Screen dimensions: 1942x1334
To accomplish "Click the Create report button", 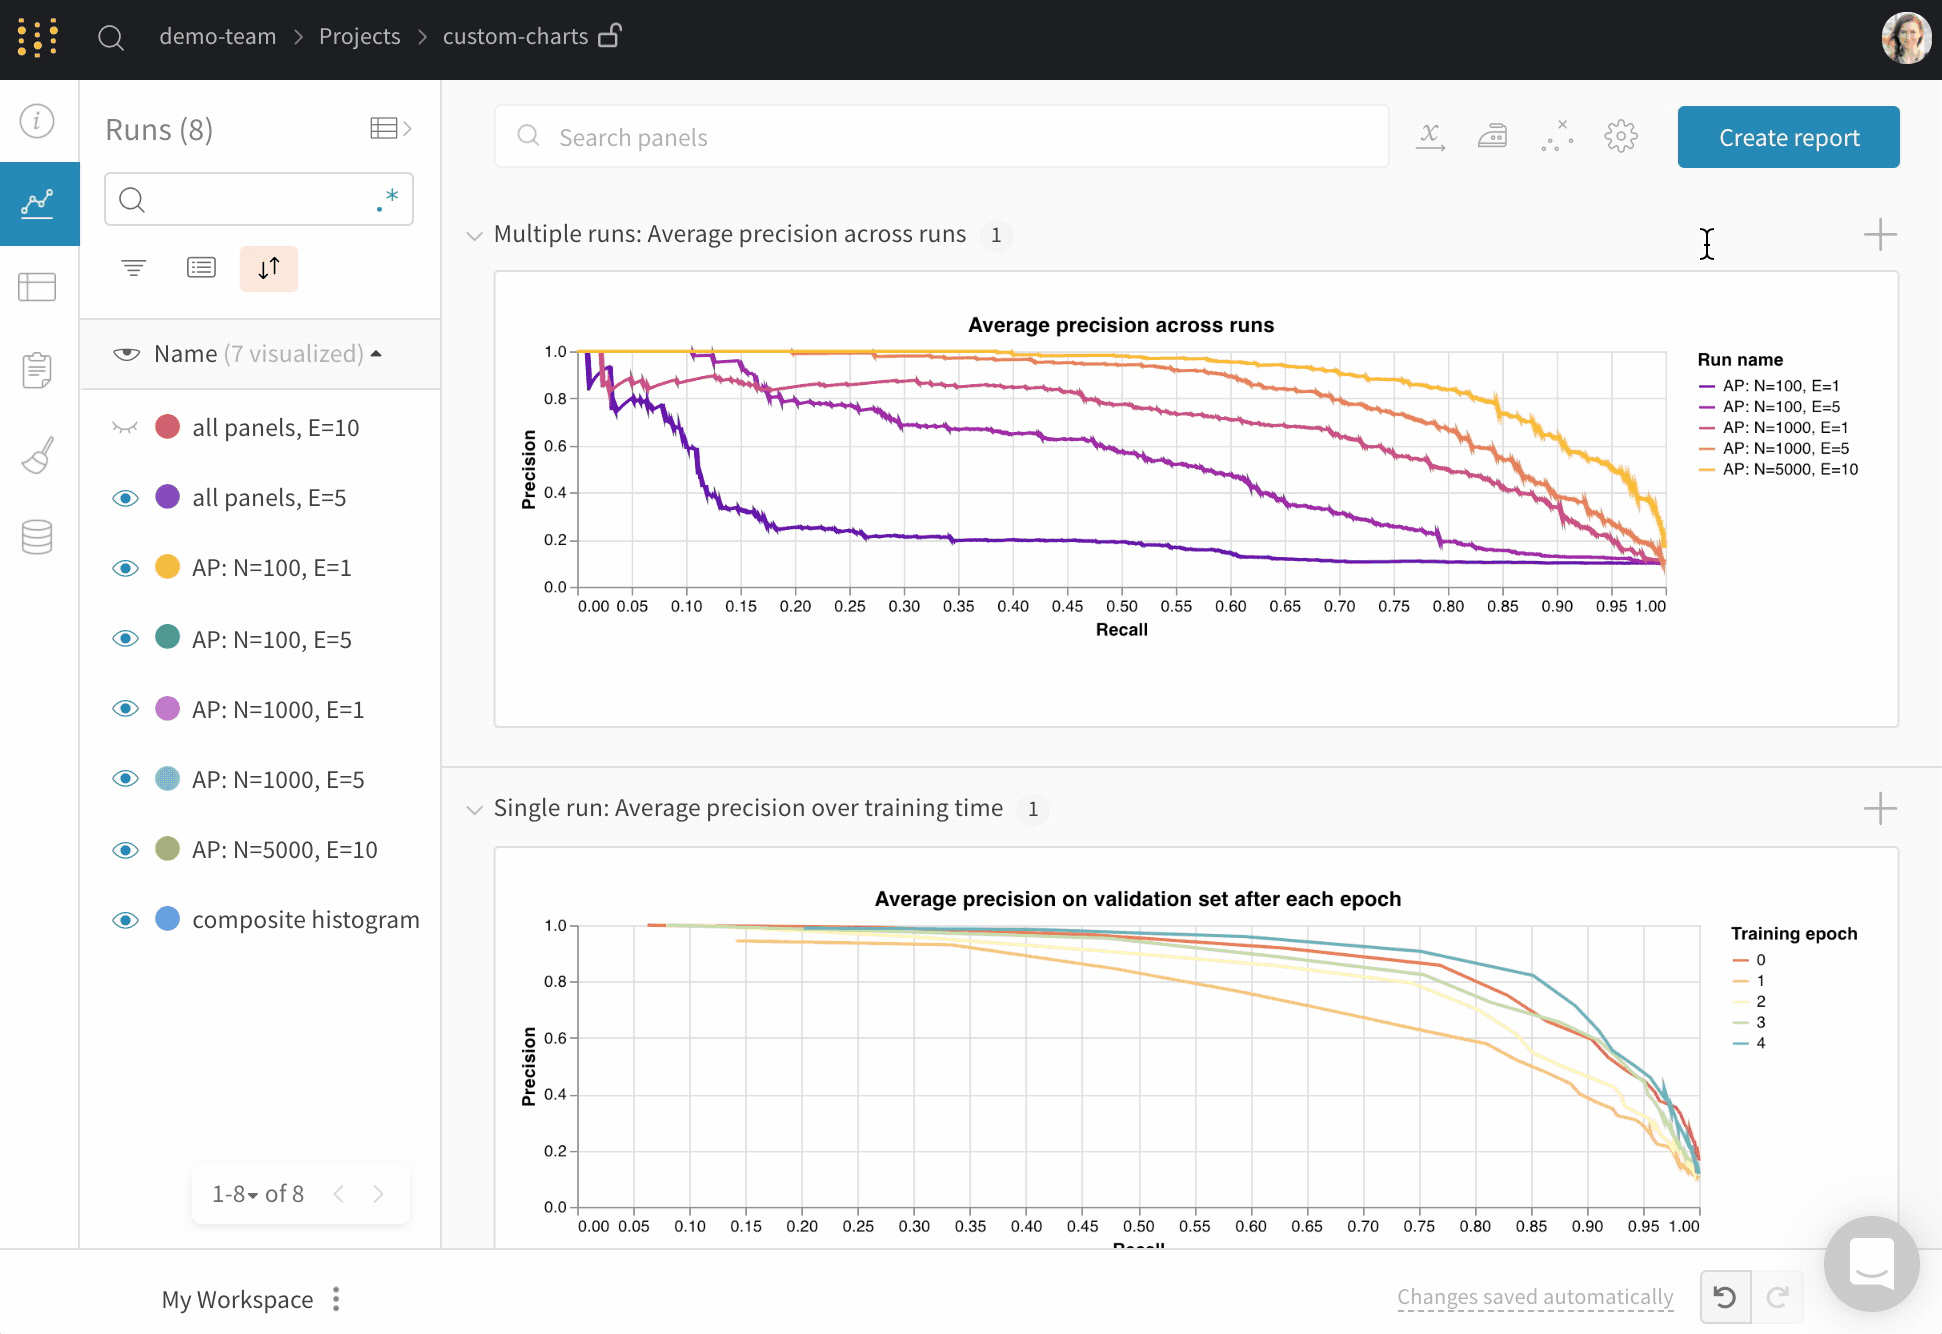I will pos(1788,137).
